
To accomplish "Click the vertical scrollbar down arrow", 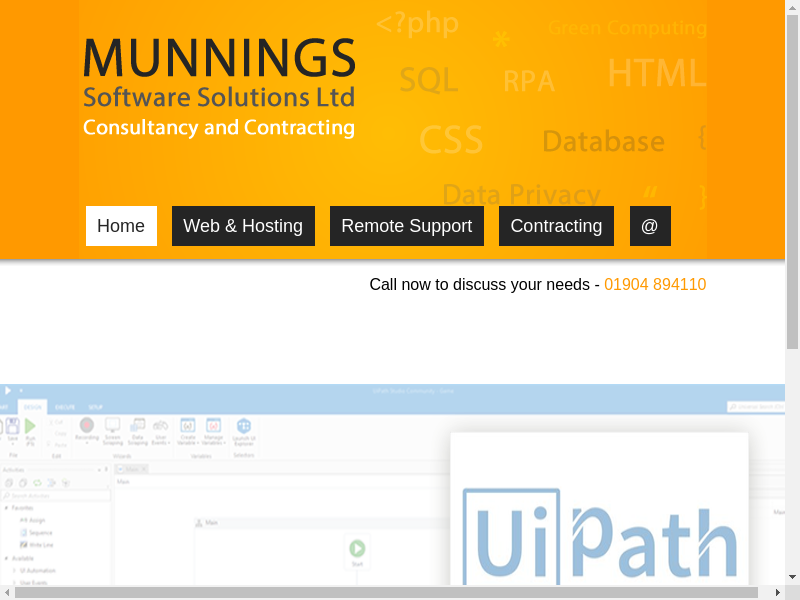I will coord(792,577).
